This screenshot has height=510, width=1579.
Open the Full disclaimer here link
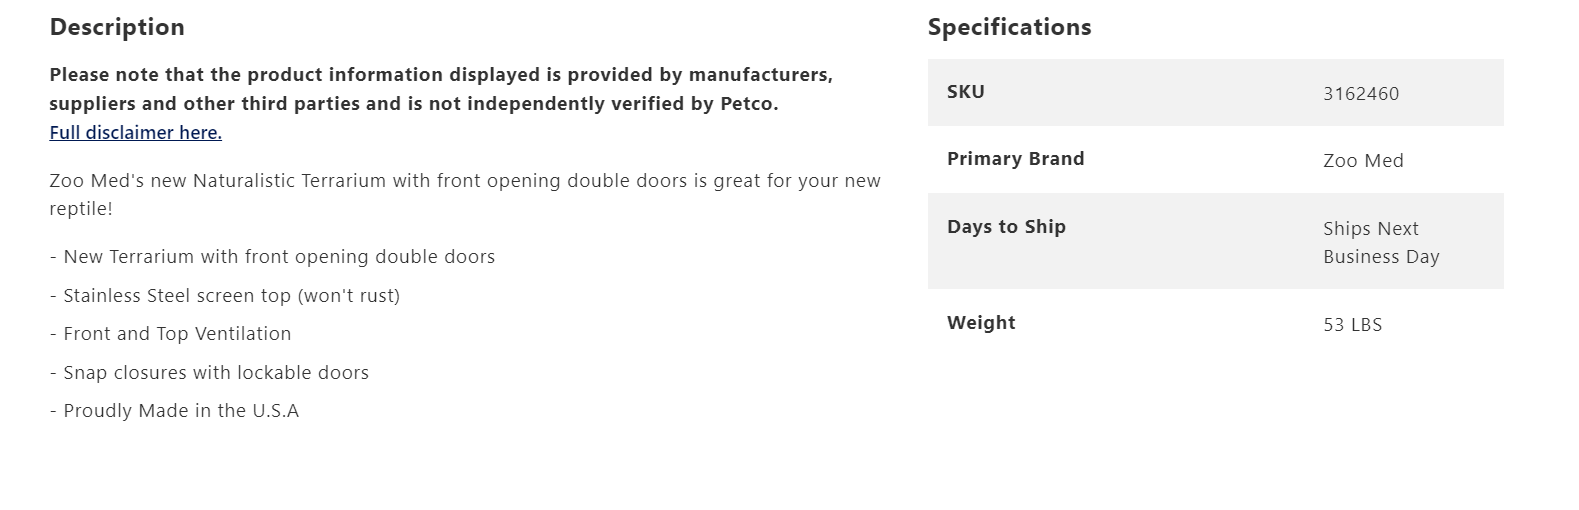coord(135,133)
